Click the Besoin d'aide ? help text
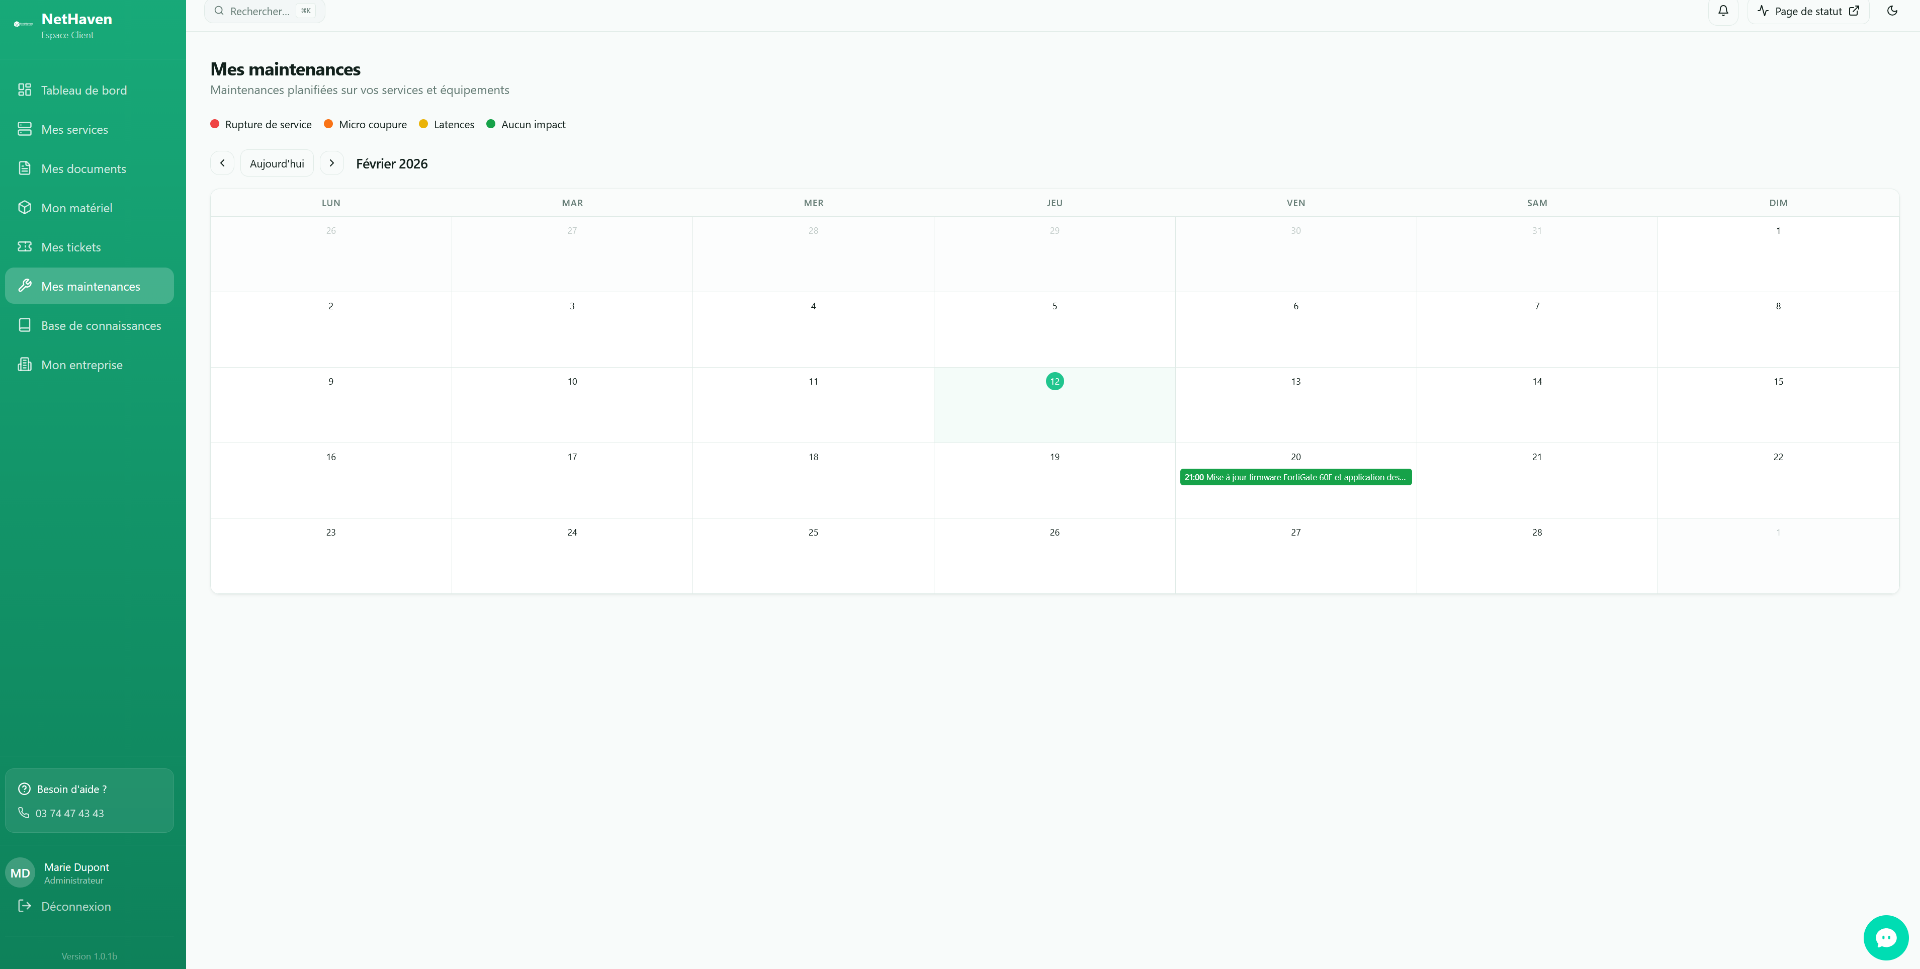The height and width of the screenshot is (969, 1920). click(x=72, y=789)
